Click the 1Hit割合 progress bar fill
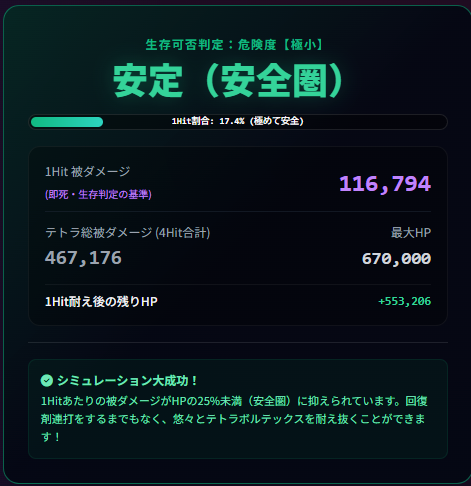This screenshot has height=486, width=471. coord(67,122)
